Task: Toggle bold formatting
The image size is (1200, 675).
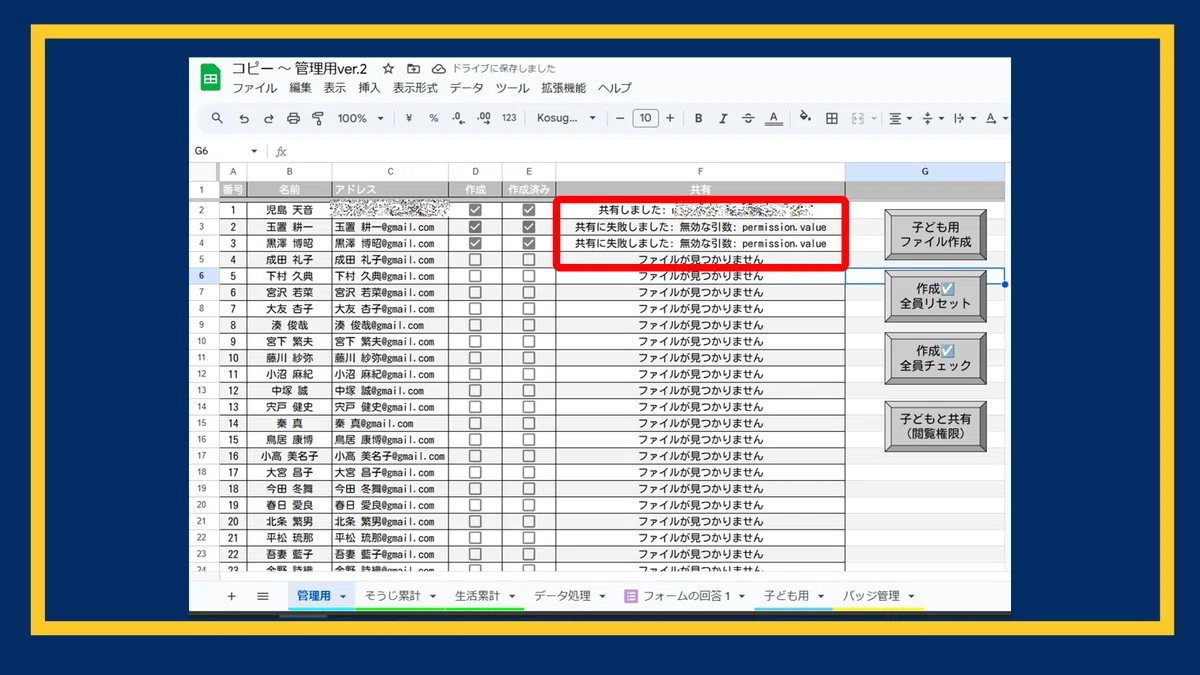Action: [698, 118]
